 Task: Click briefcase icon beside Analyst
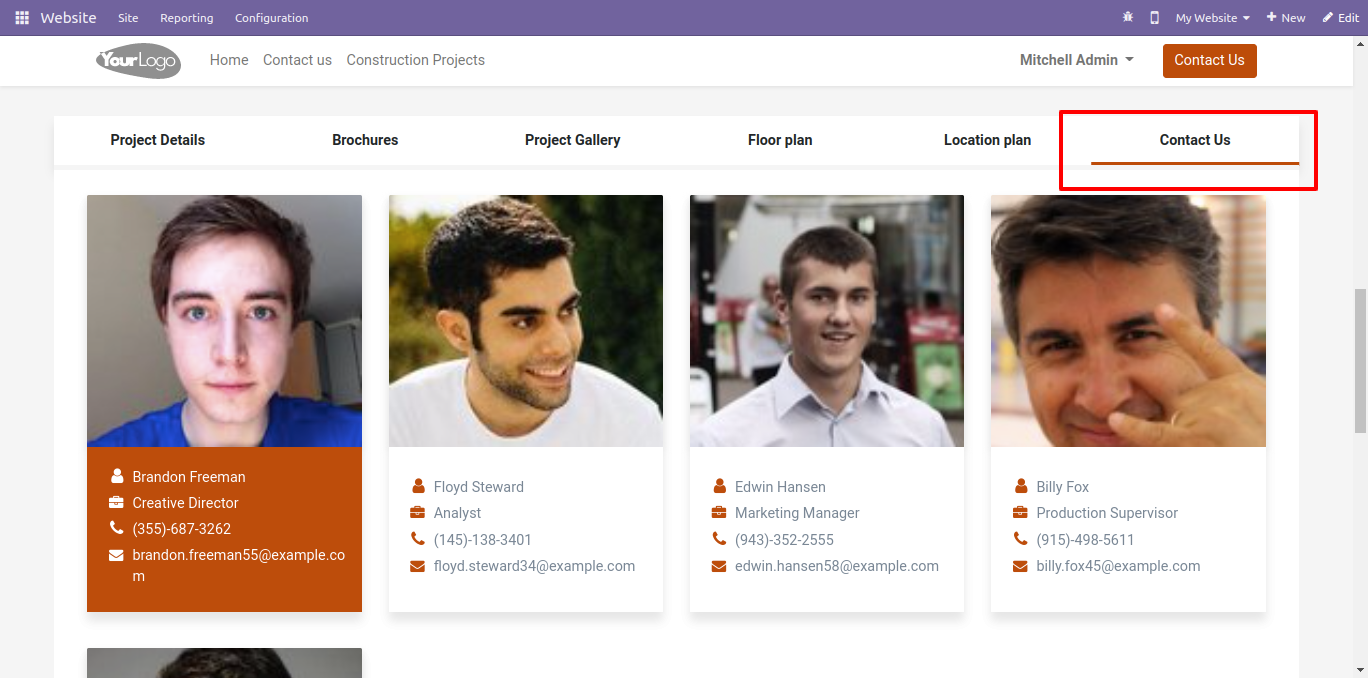(x=418, y=512)
